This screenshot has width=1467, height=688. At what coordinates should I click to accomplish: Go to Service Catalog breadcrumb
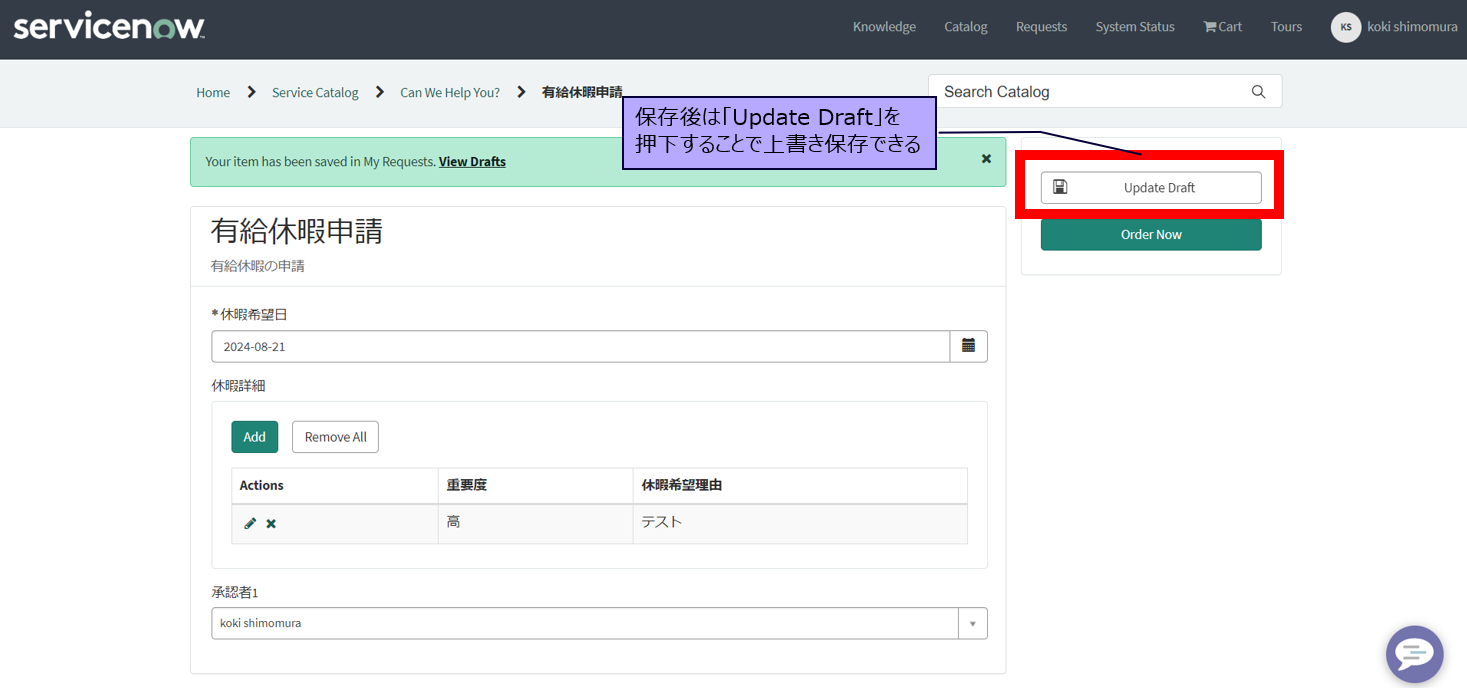coord(315,92)
